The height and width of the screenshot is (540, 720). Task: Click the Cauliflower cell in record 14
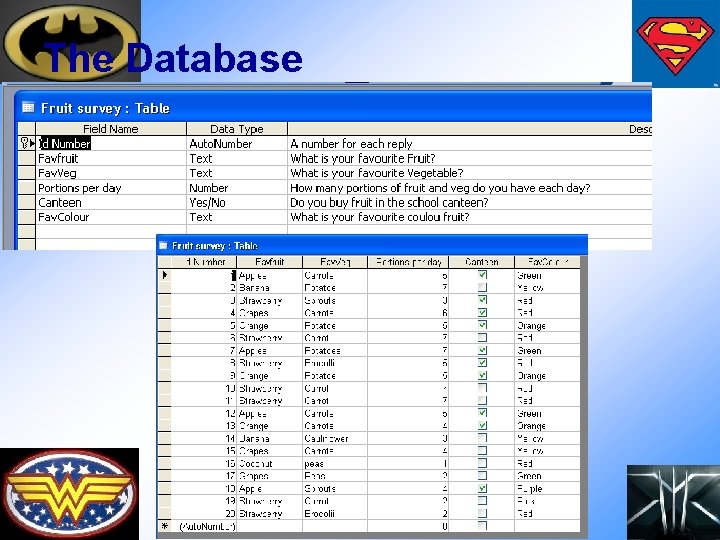point(335,439)
